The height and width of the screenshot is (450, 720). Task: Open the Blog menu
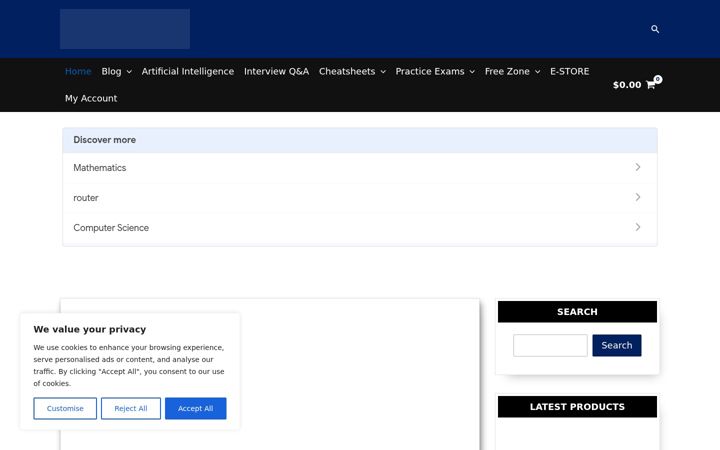tap(111, 72)
